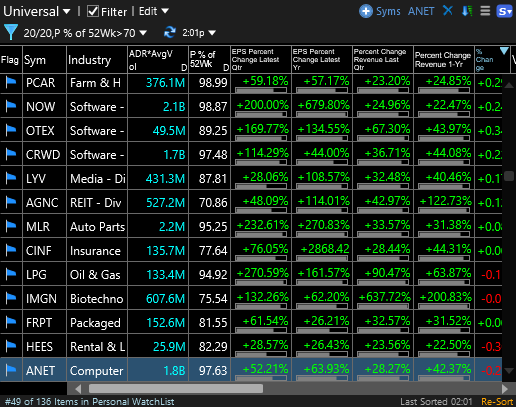This screenshot has width=516, height=407.
Task: Sort by P % of 52Wk column header
Action: click(210, 60)
